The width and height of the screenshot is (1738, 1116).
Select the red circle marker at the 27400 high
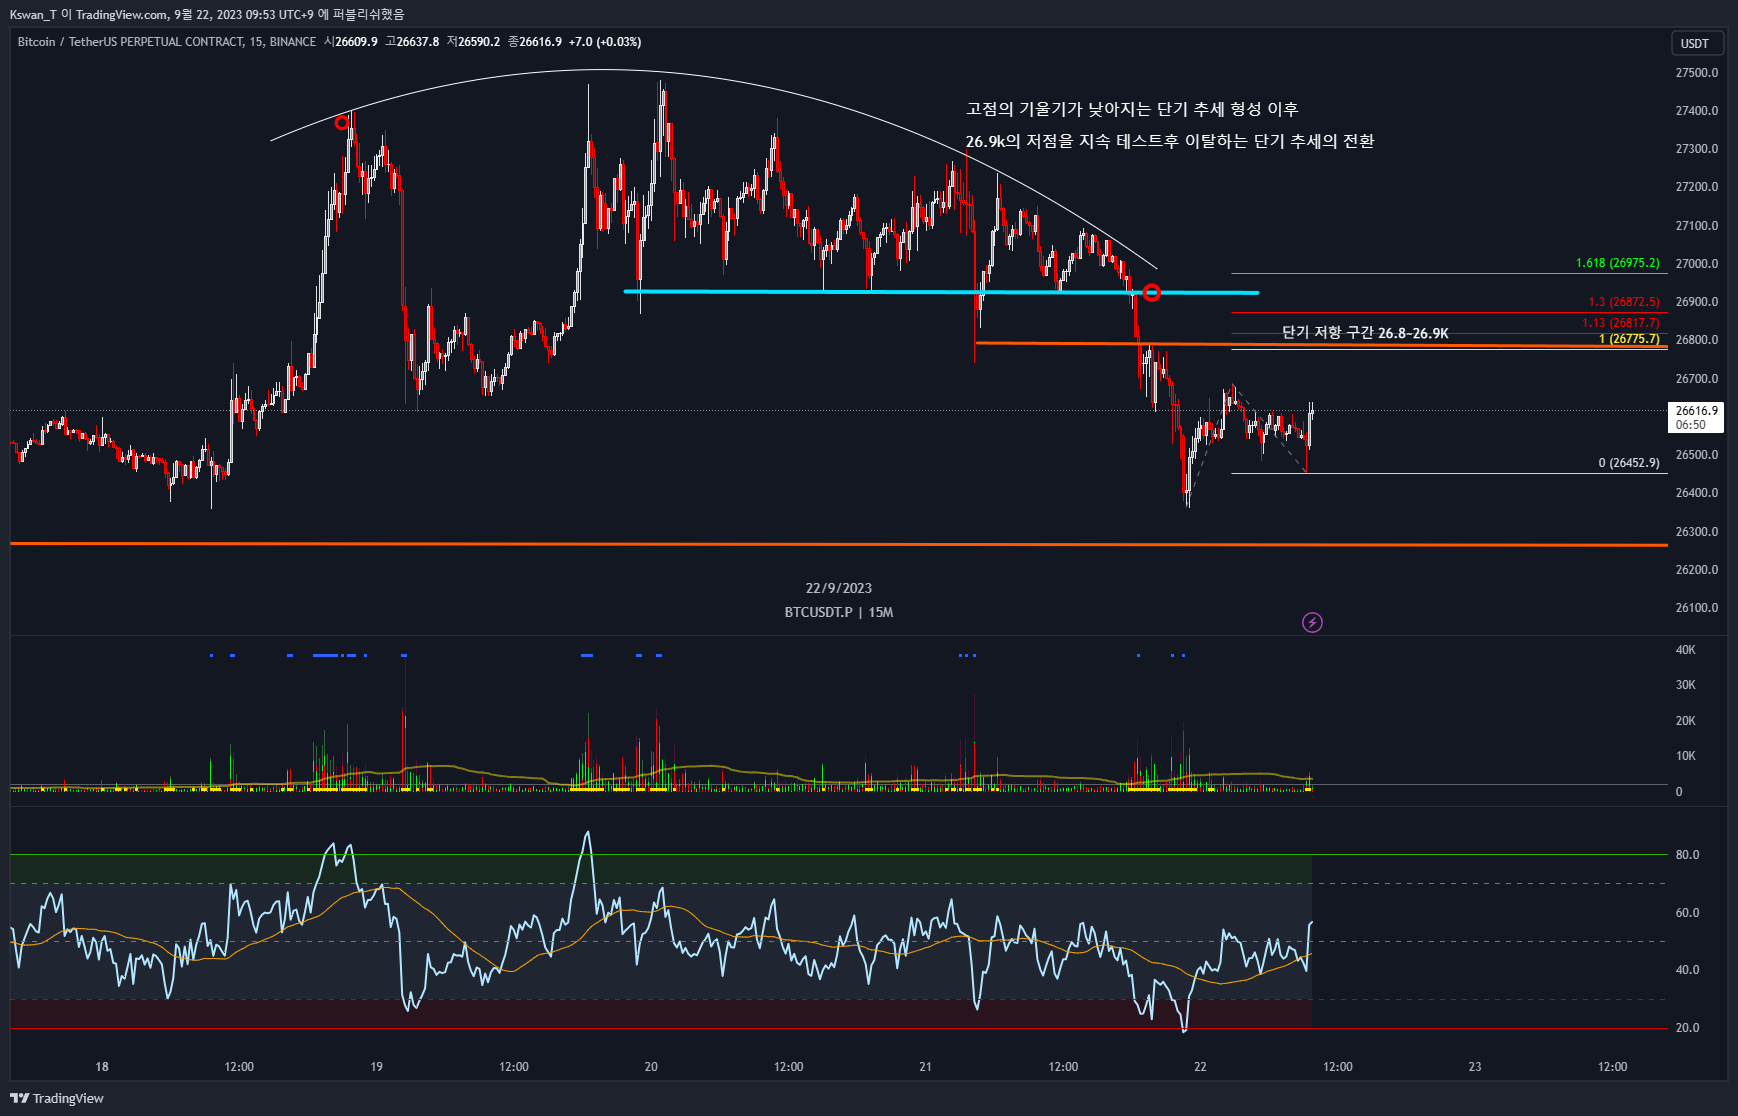tap(342, 123)
